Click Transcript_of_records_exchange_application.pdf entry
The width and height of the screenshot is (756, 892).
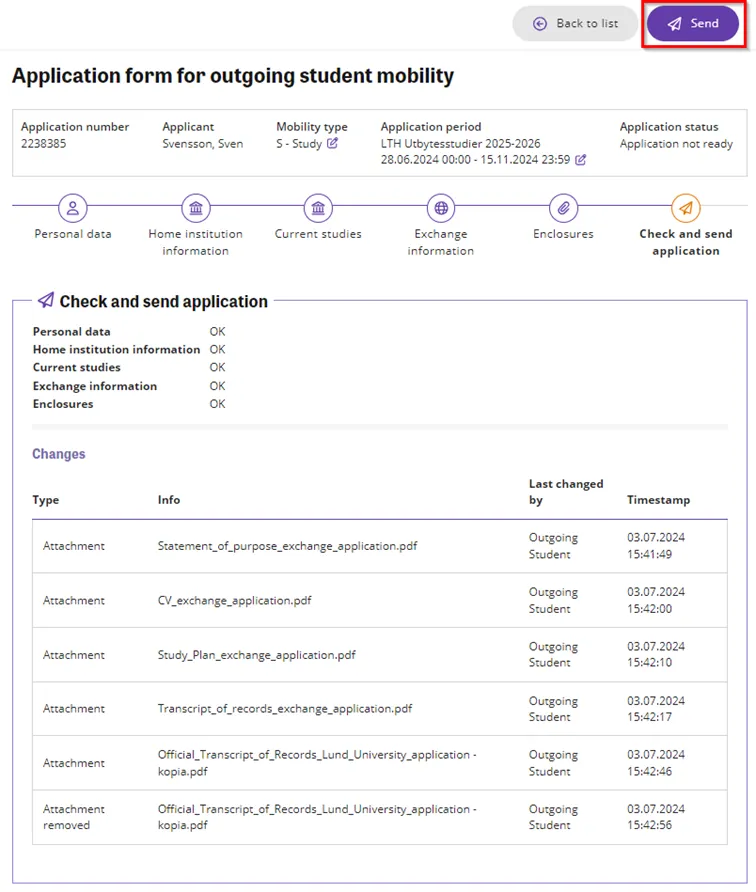pos(285,709)
